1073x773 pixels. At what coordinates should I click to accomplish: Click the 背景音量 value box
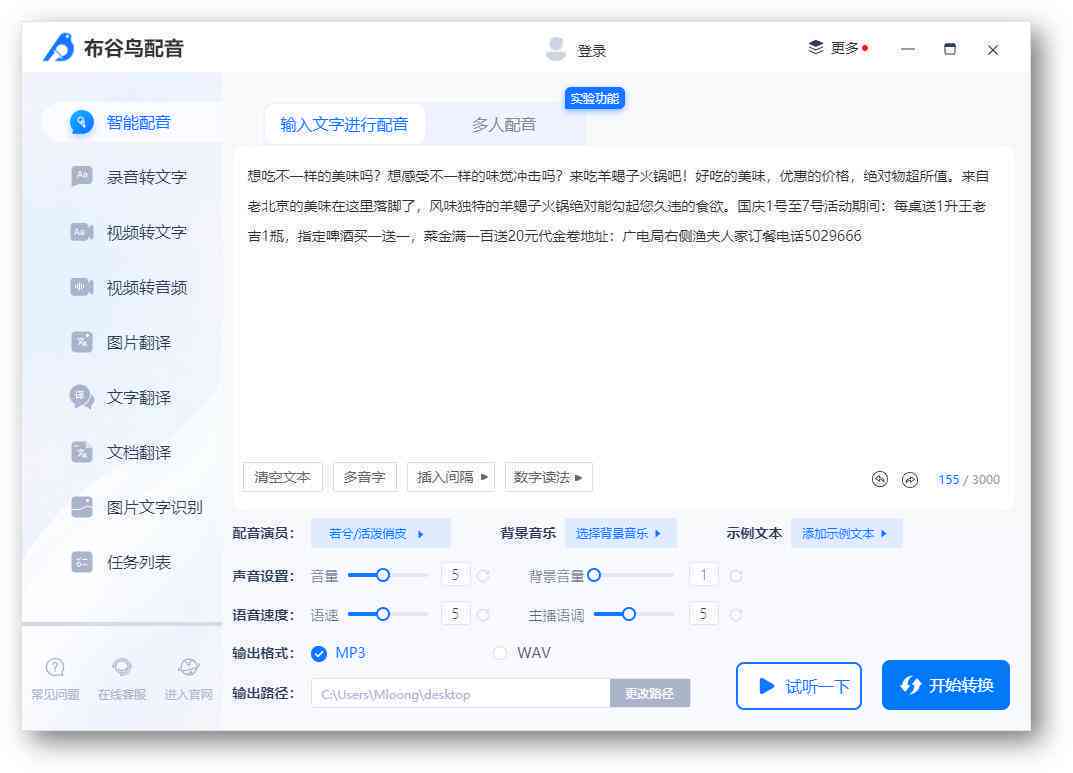coord(703,575)
